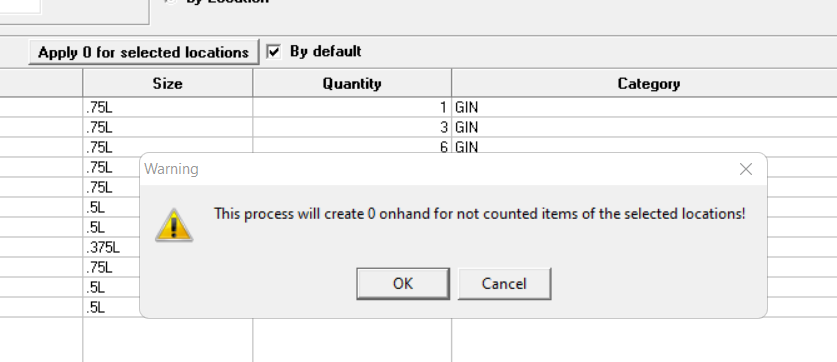Screen dimensions: 837x362
Task: Toggle the By default checkbox
Action: (274, 52)
